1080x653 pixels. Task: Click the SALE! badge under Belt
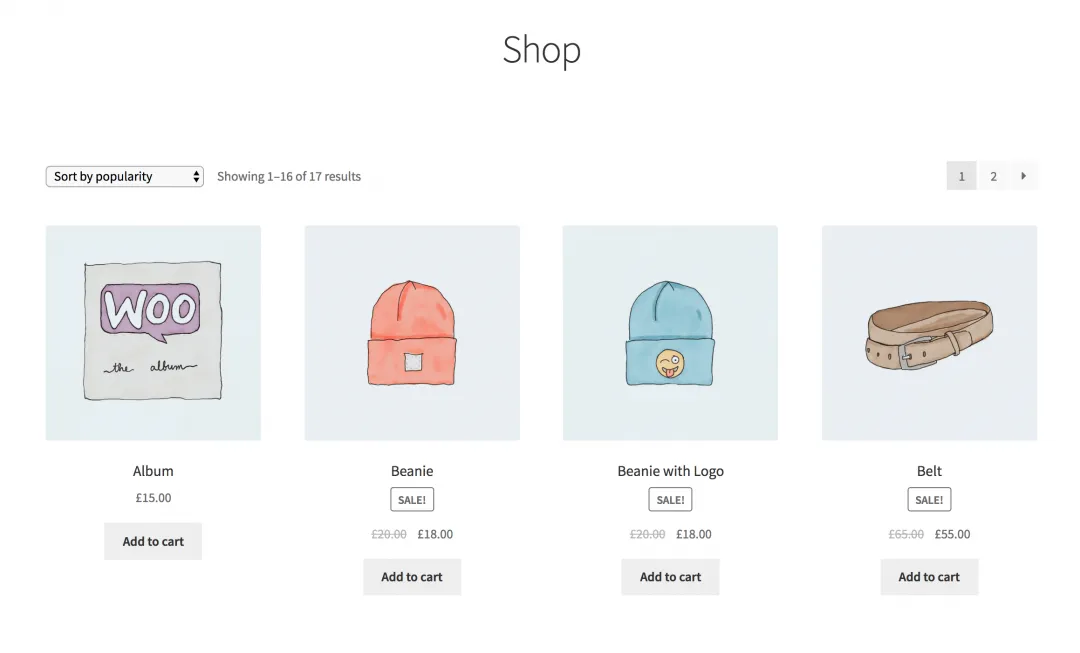[x=929, y=499]
